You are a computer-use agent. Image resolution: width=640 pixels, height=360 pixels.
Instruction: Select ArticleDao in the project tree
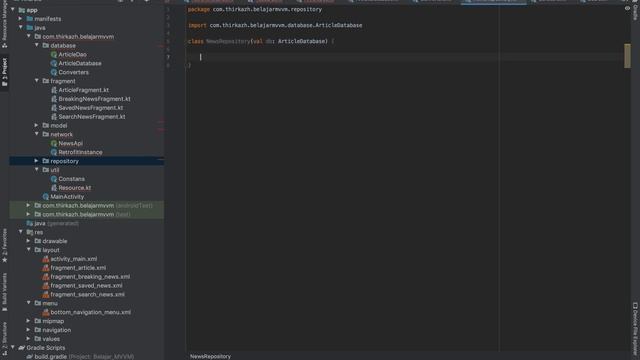(72, 55)
